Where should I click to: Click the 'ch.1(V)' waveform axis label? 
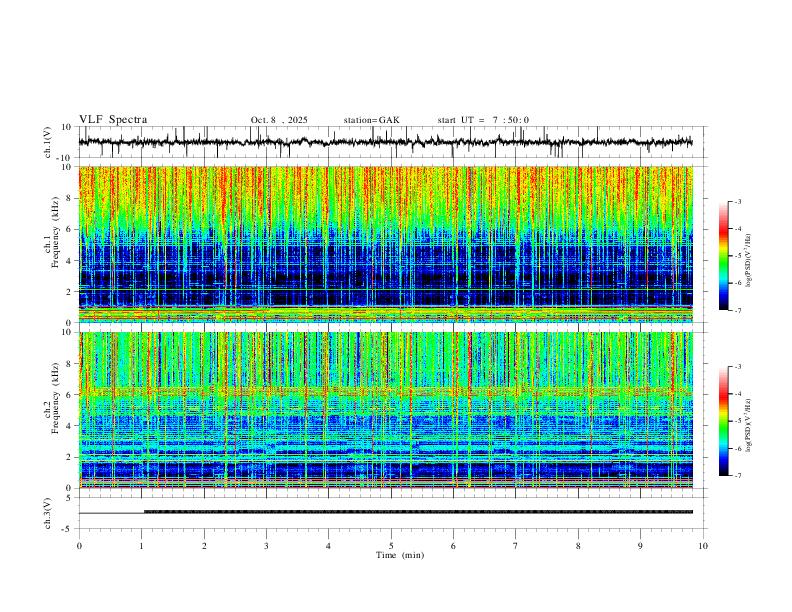pyautogui.click(x=48, y=142)
